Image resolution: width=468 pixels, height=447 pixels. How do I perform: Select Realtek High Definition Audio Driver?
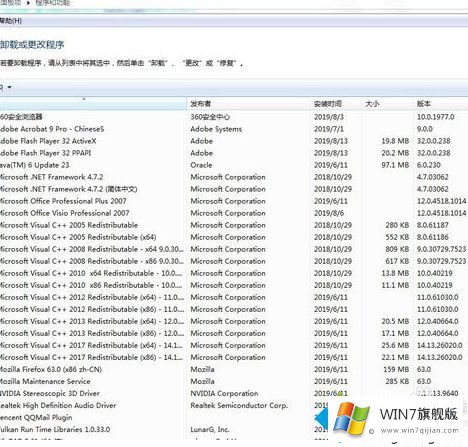pyautogui.click(x=58, y=405)
